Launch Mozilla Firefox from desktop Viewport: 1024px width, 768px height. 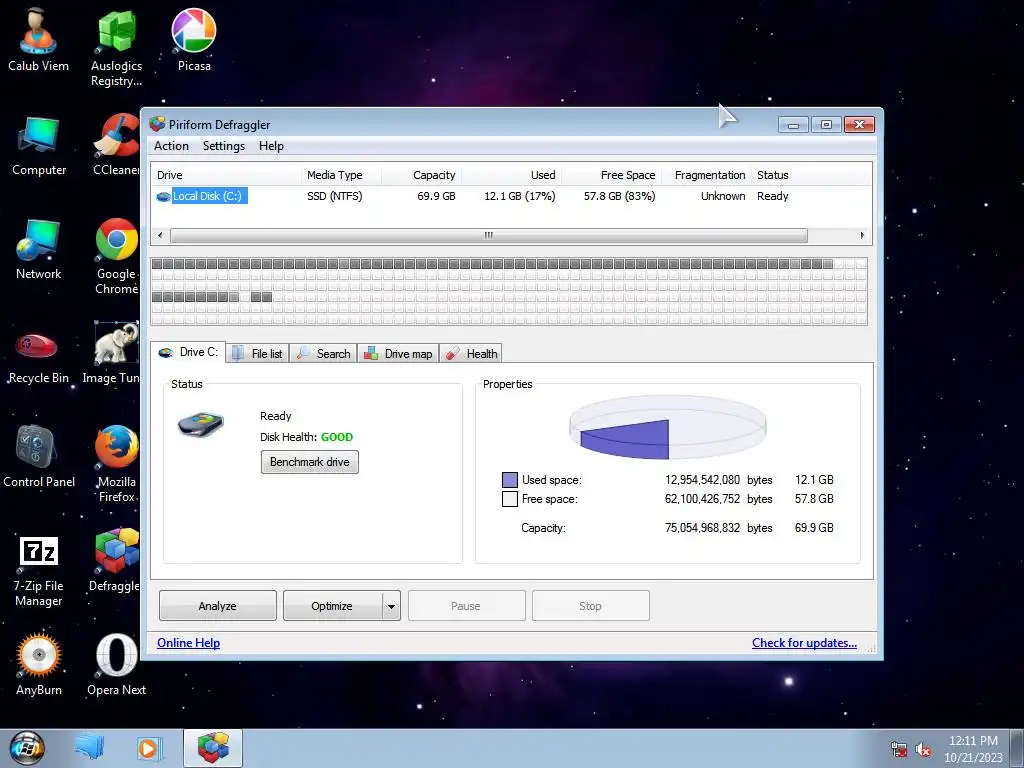[x=116, y=464]
